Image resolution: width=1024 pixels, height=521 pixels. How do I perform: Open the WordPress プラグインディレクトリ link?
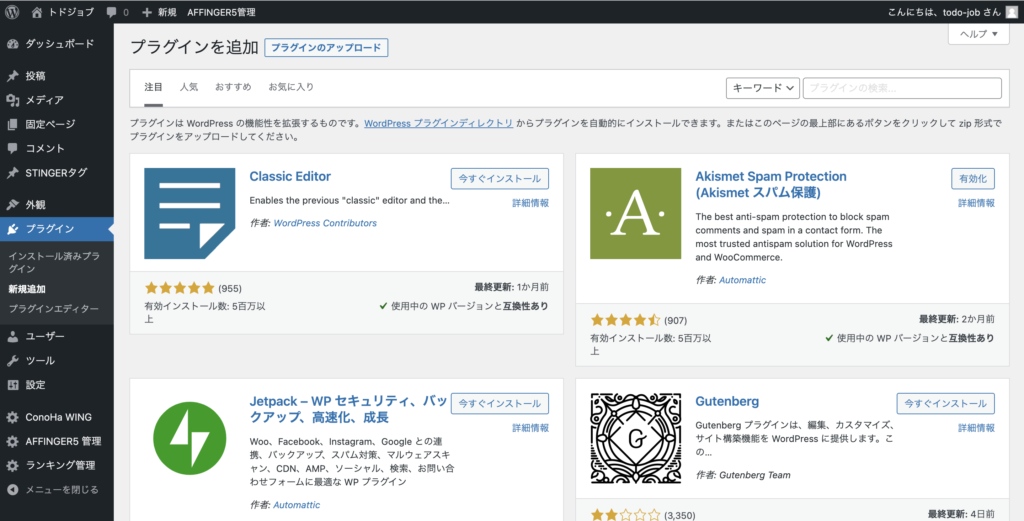tap(438, 123)
